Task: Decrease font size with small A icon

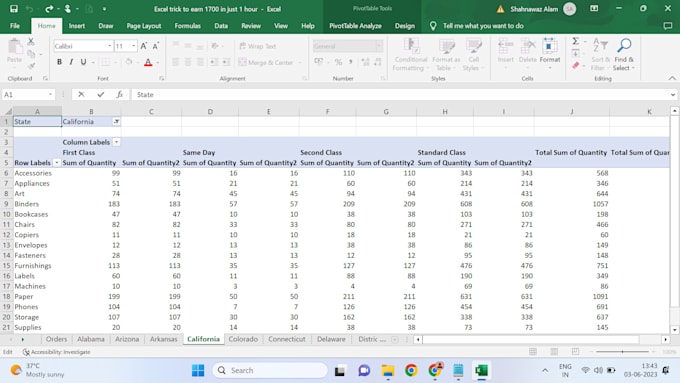Action: (x=156, y=46)
